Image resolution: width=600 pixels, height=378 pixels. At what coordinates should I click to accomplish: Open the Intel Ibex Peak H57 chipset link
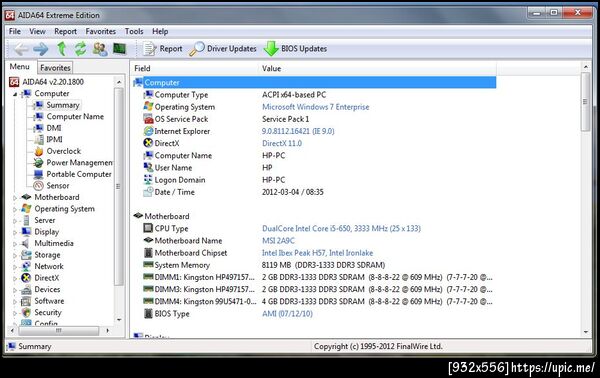pos(317,253)
